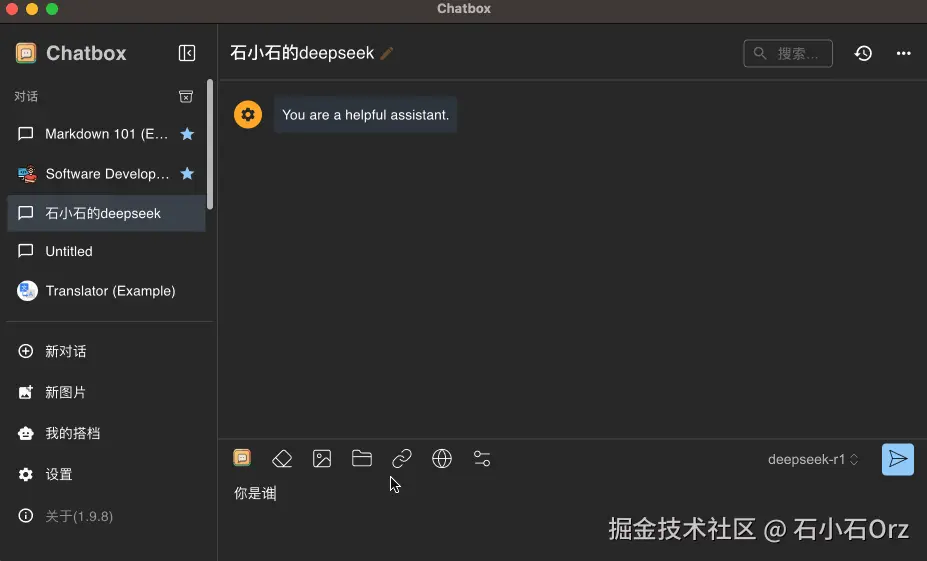927x561 pixels.
Task: Attach a file with the folder icon
Action: coord(362,458)
